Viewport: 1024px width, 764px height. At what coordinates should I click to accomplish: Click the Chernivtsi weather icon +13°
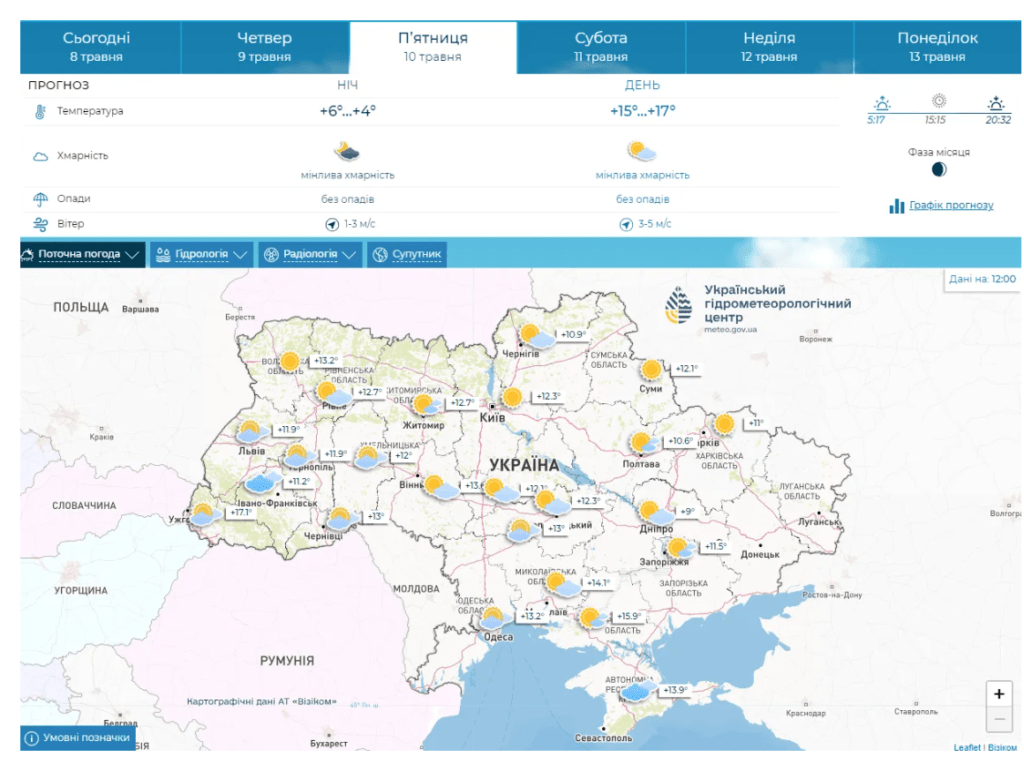click(x=342, y=518)
